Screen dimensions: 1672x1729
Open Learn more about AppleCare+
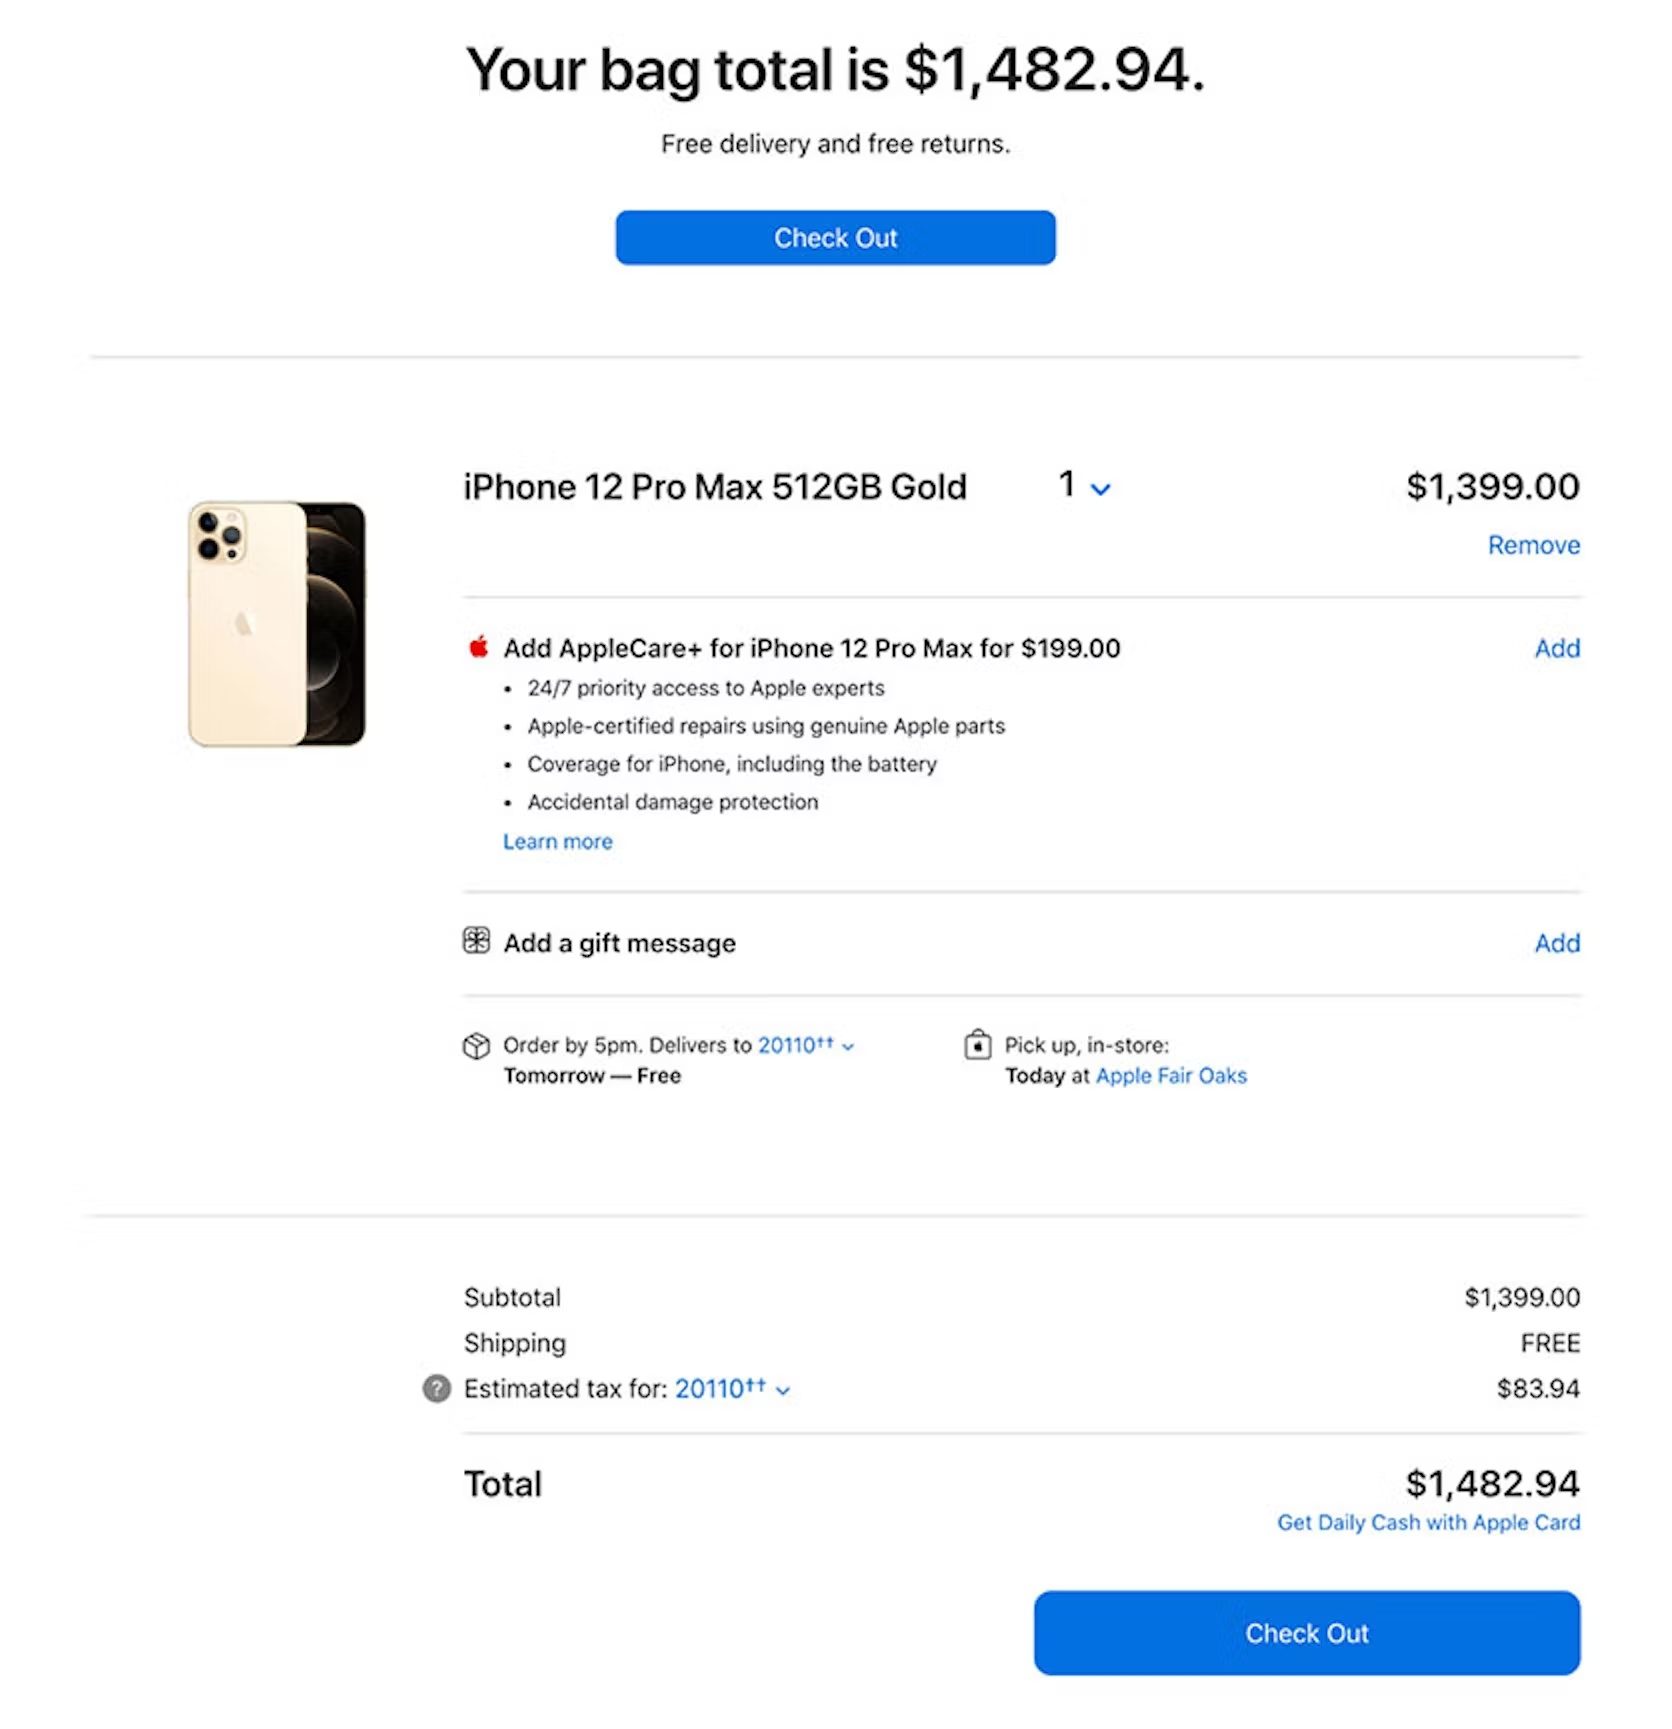557,842
